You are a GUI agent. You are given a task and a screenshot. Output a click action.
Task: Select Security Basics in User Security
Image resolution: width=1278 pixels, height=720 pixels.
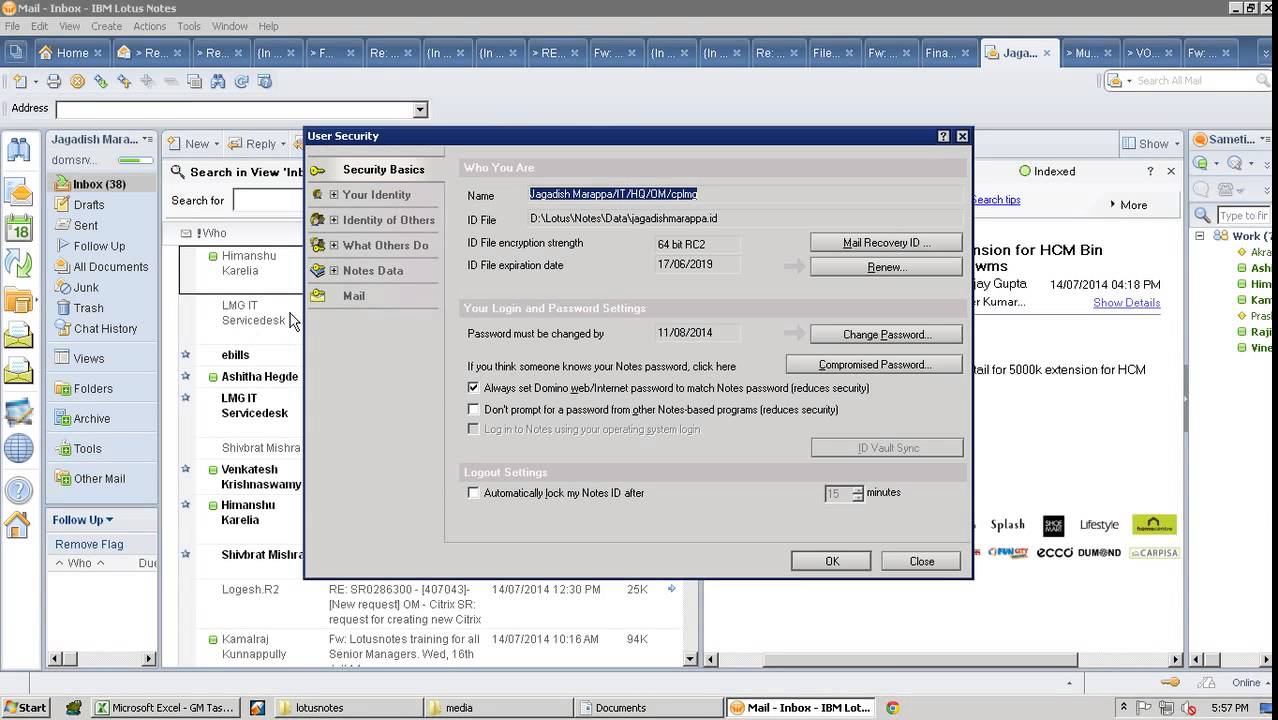point(383,170)
